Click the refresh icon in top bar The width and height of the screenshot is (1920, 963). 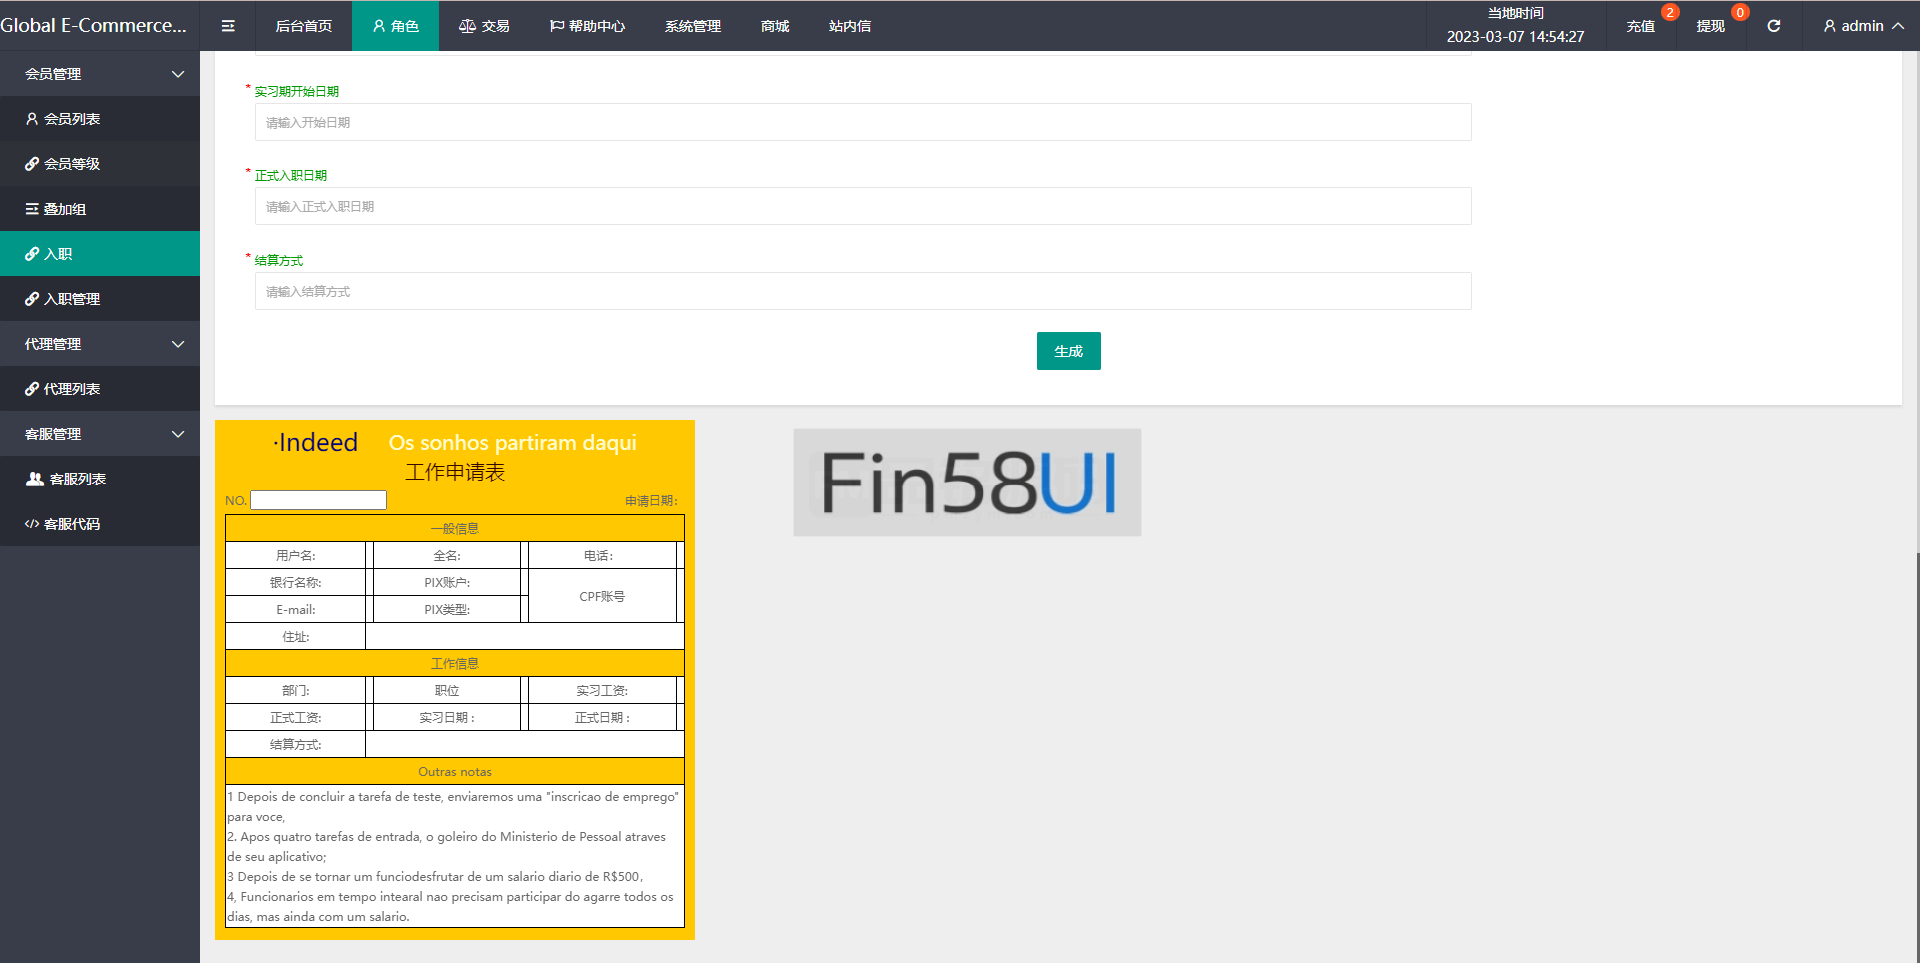[1773, 26]
